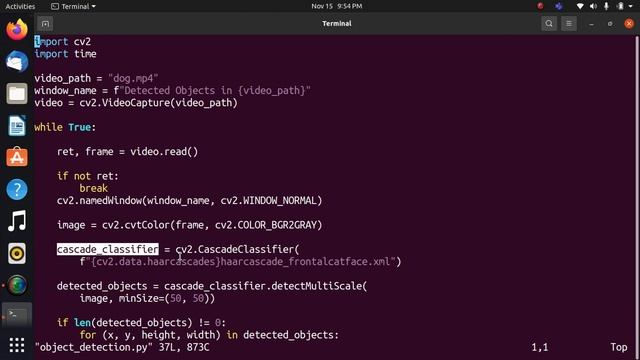Maximize the Terminal window
640x360 pixels.
pos(610,24)
